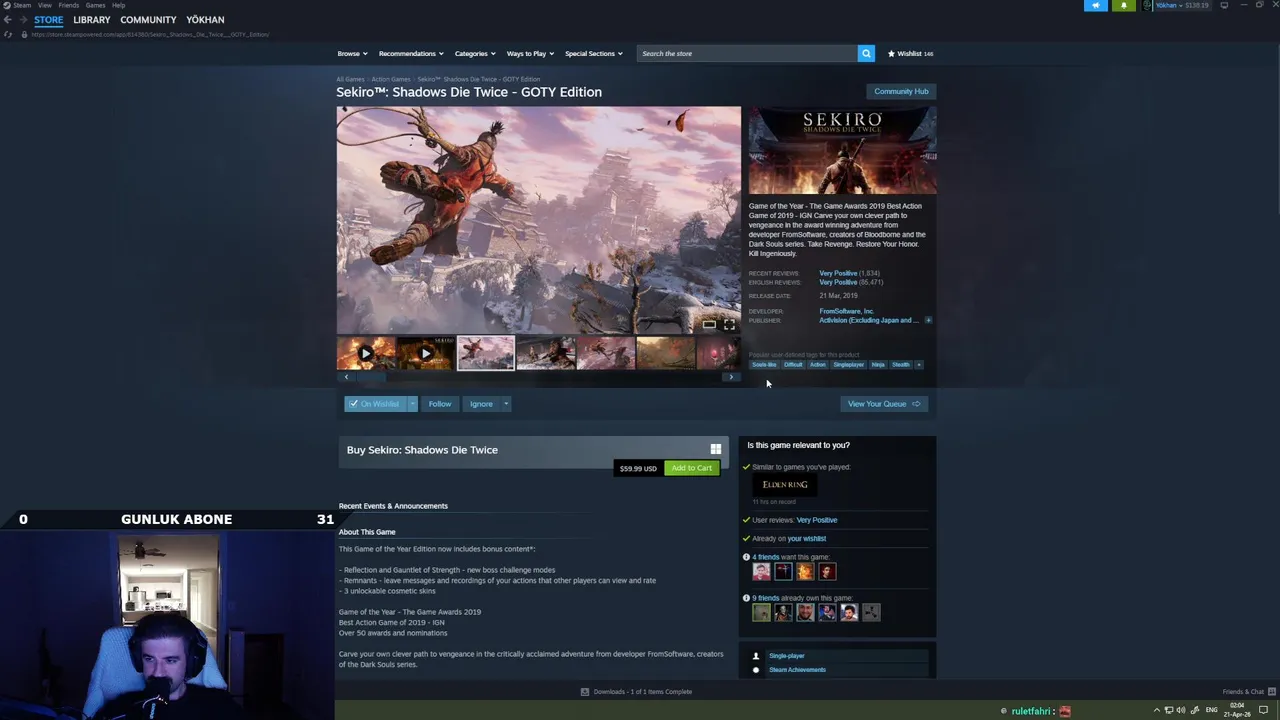Open the 'your wishlist' link
Image resolution: width=1280 pixels, height=720 pixels.
pyautogui.click(x=806, y=539)
